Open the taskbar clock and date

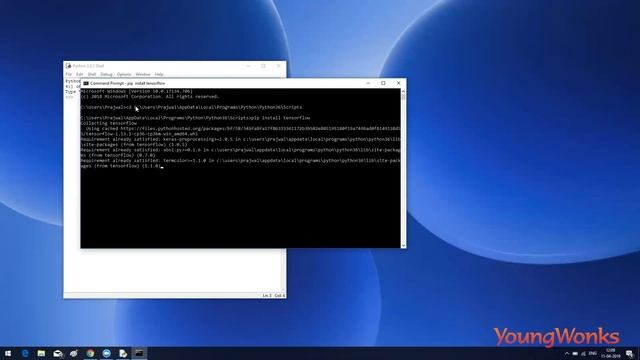(x=611, y=353)
